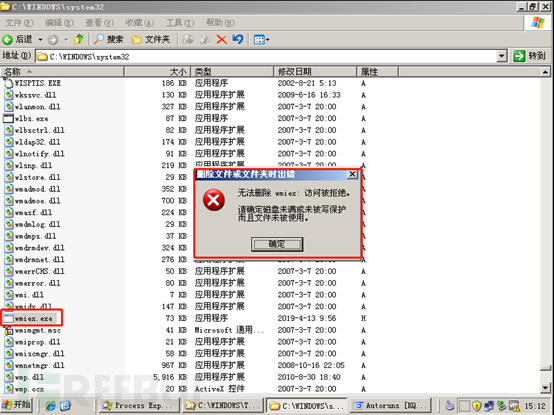Viewport: 554px width, 415px height.
Task: Open the 收藏 menu
Action: point(140,23)
